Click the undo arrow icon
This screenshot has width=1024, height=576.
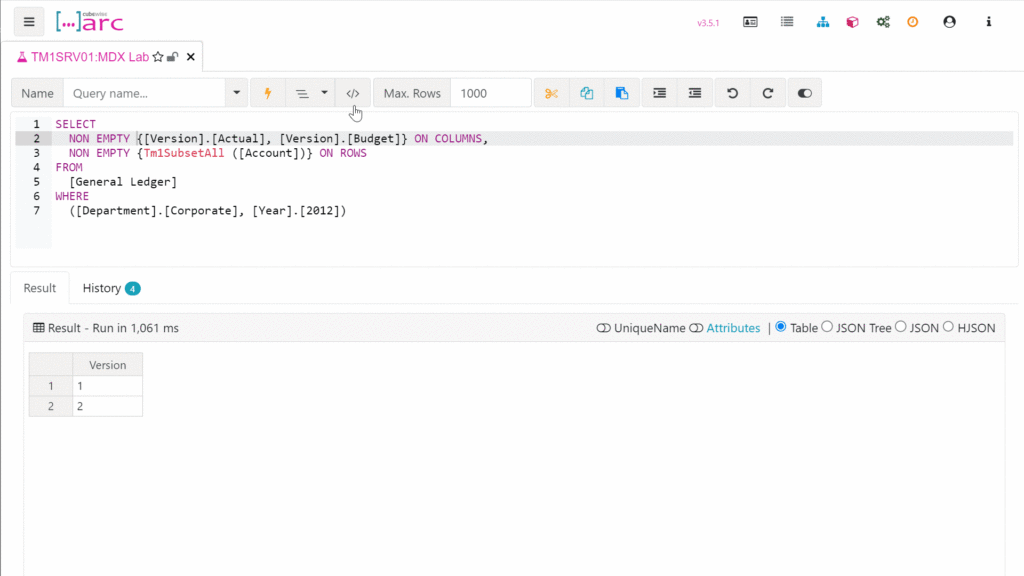(732, 93)
